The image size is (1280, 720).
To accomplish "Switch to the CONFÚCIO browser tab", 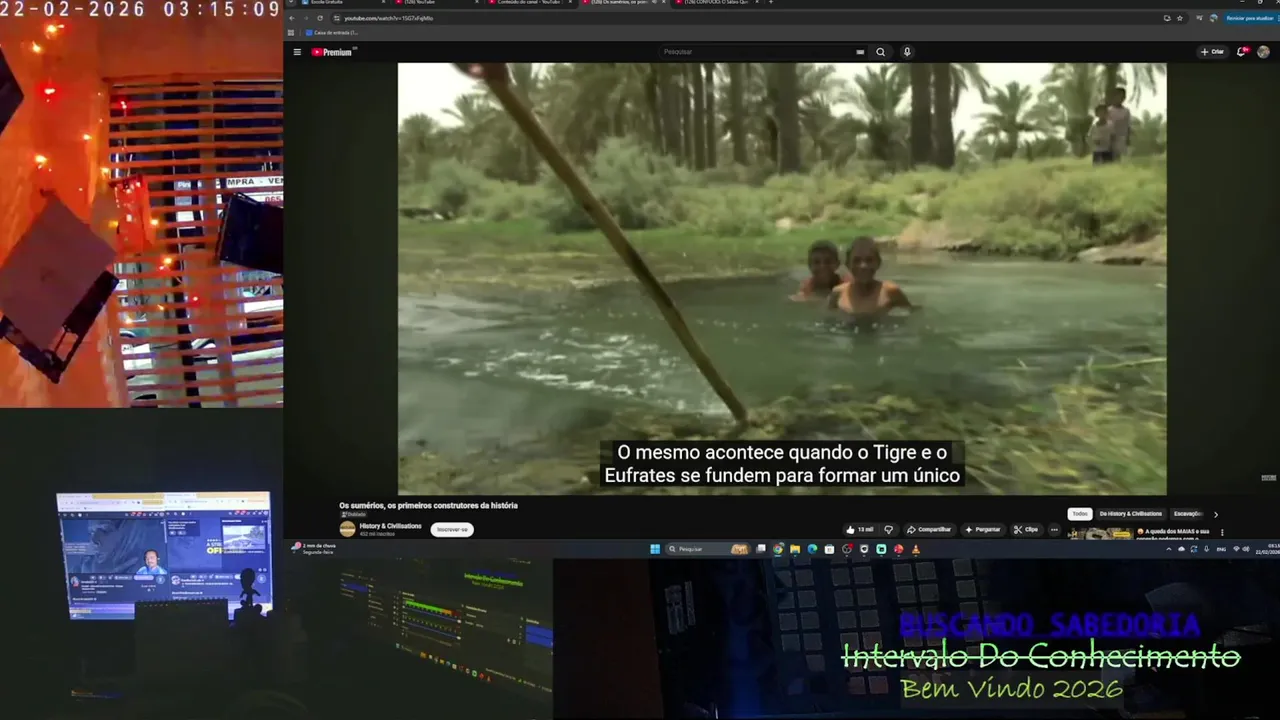I will tap(716, 3).
